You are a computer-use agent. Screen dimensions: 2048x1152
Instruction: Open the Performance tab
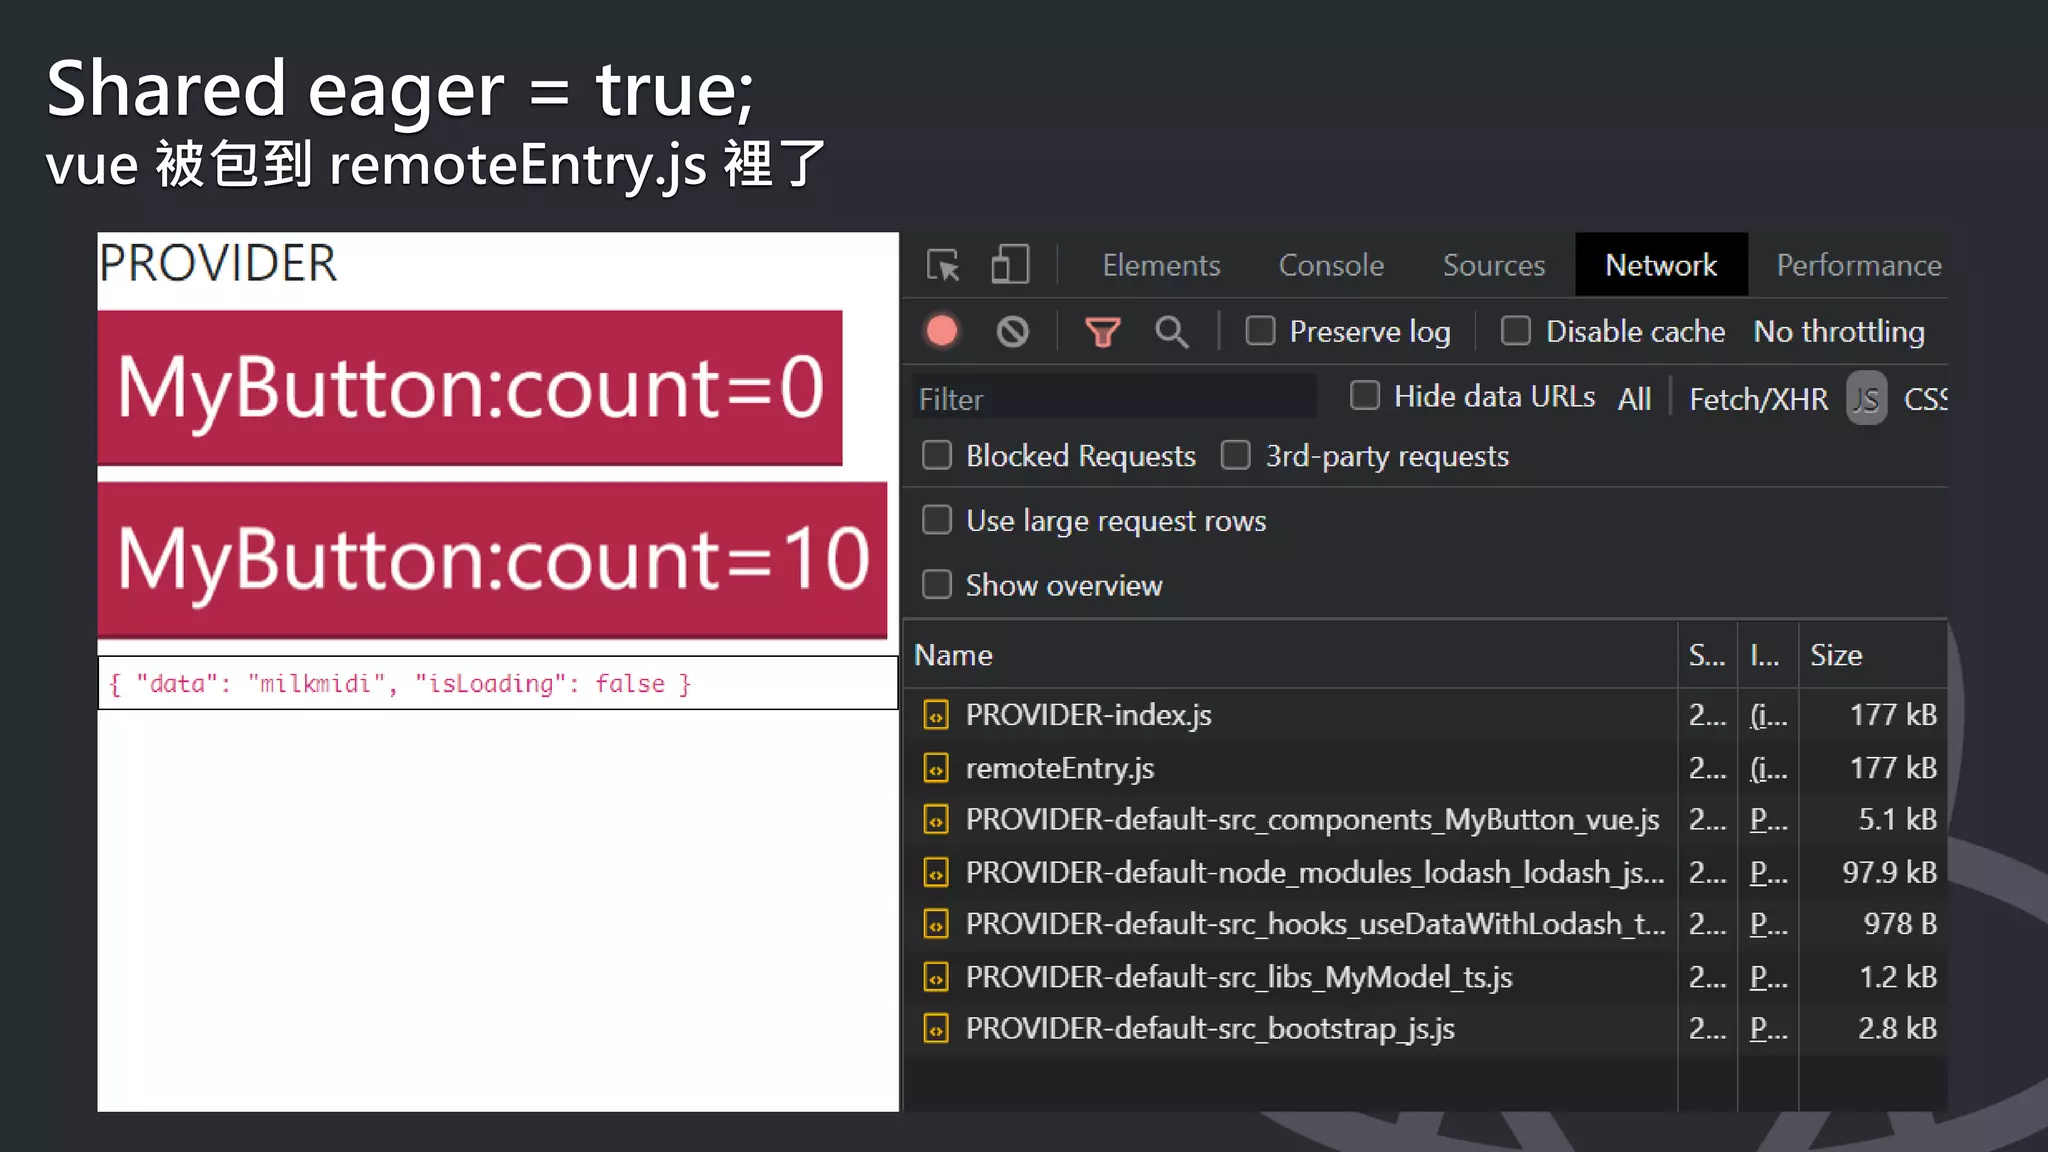click(1858, 265)
